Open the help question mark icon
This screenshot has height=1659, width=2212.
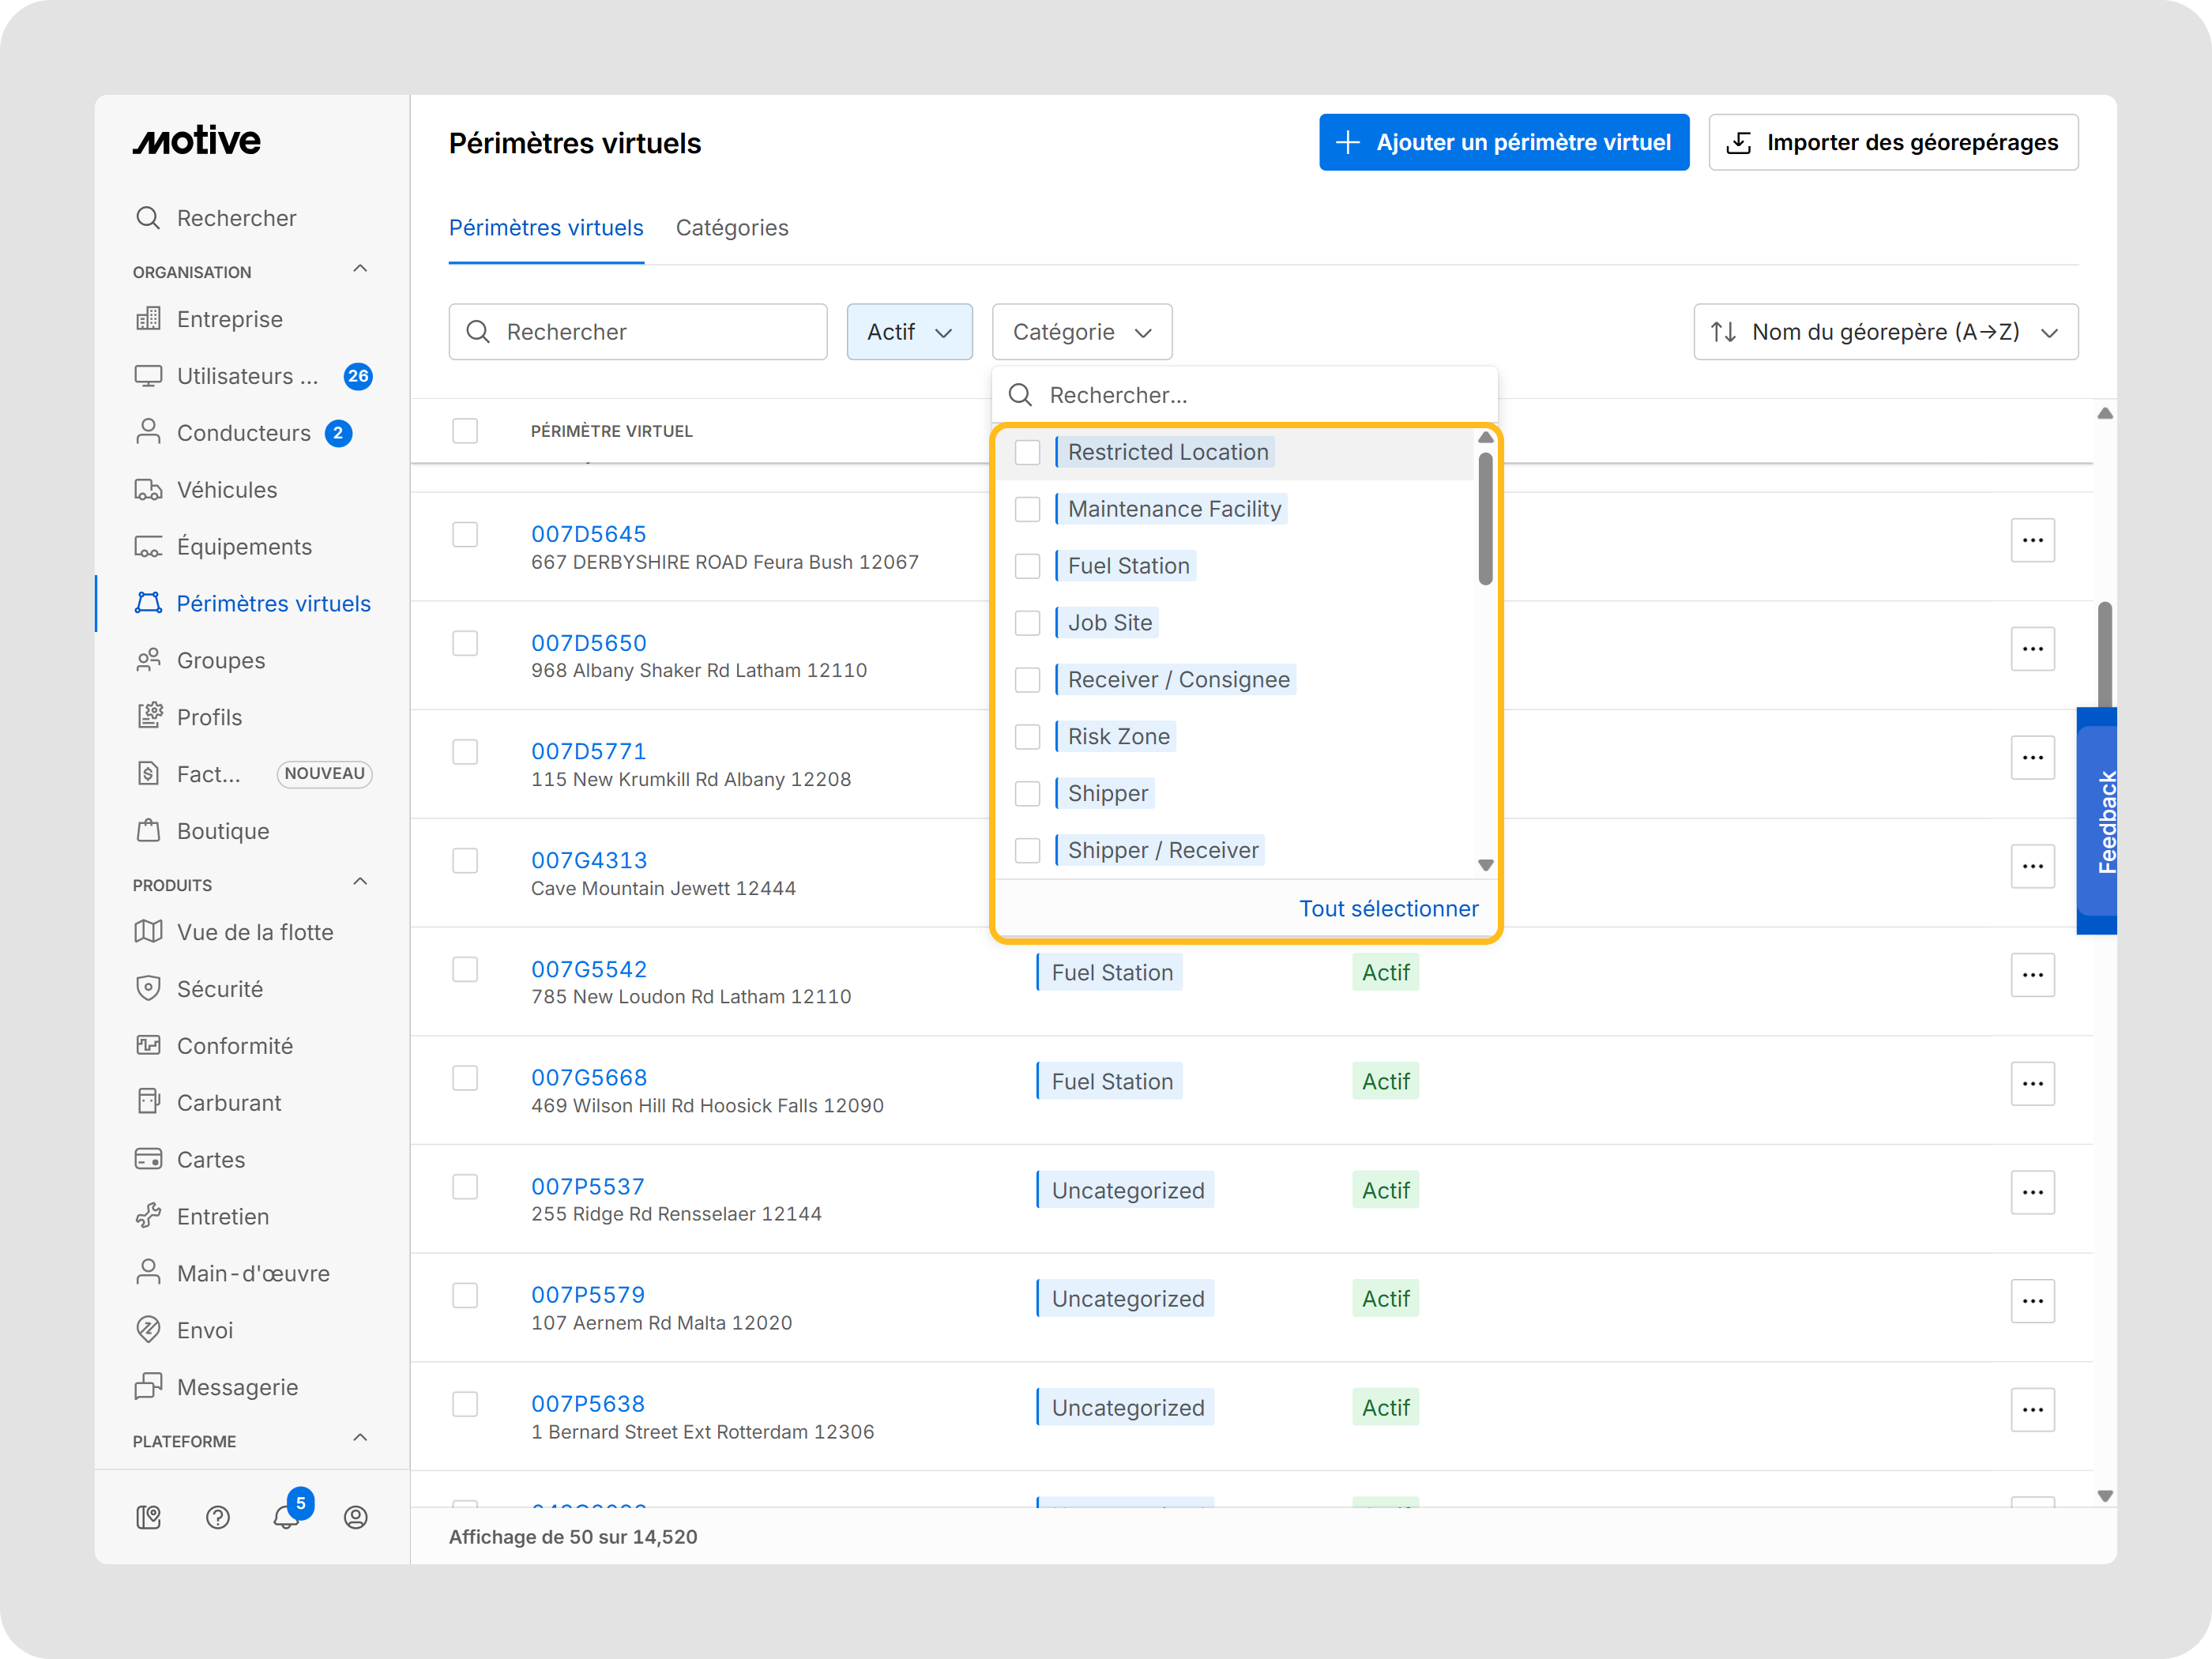pyautogui.click(x=218, y=1517)
